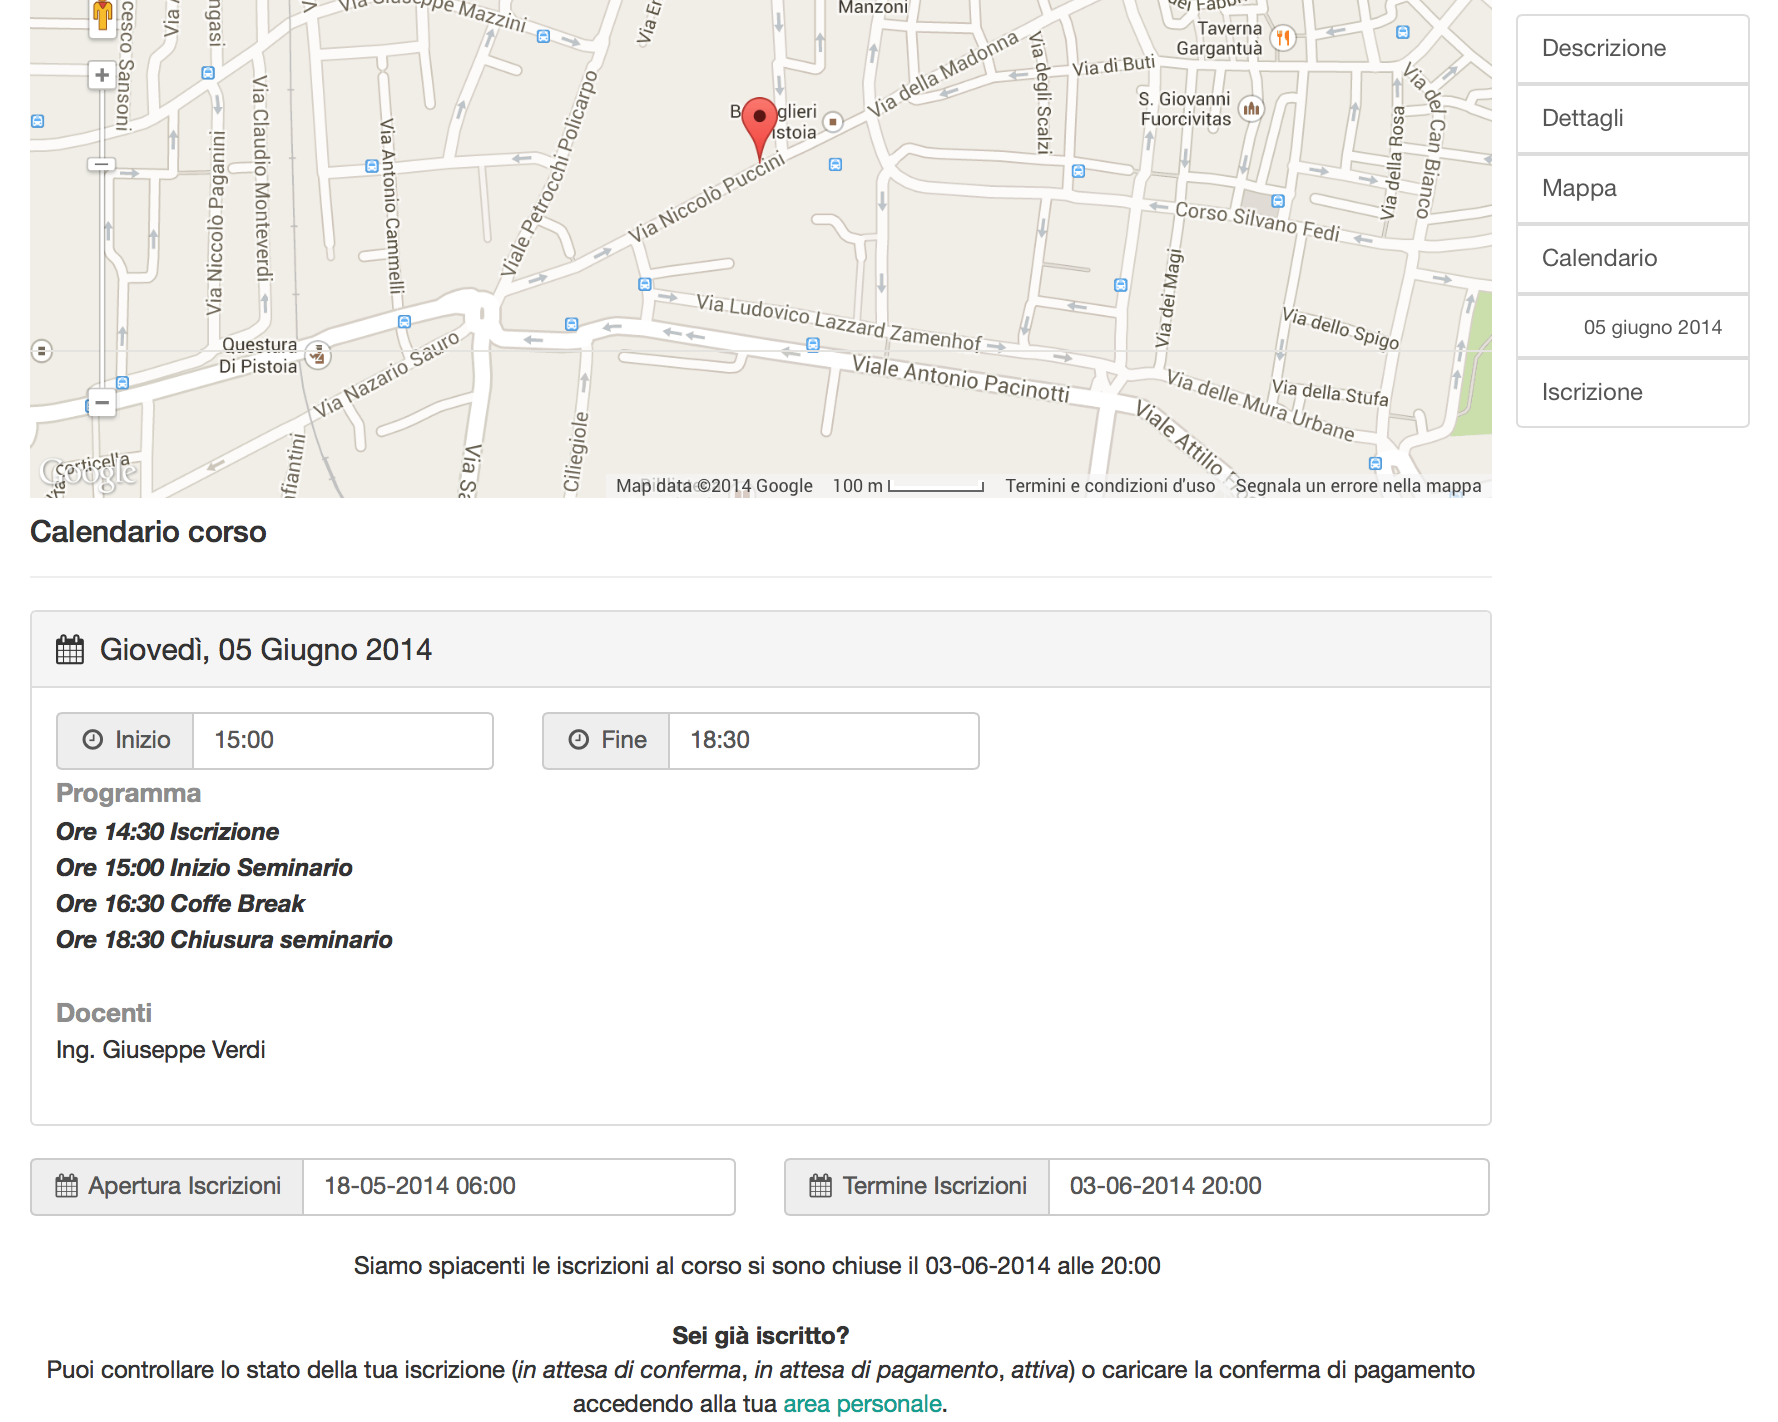Click the Questura Di Pistoia map icon

tap(318, 355)
